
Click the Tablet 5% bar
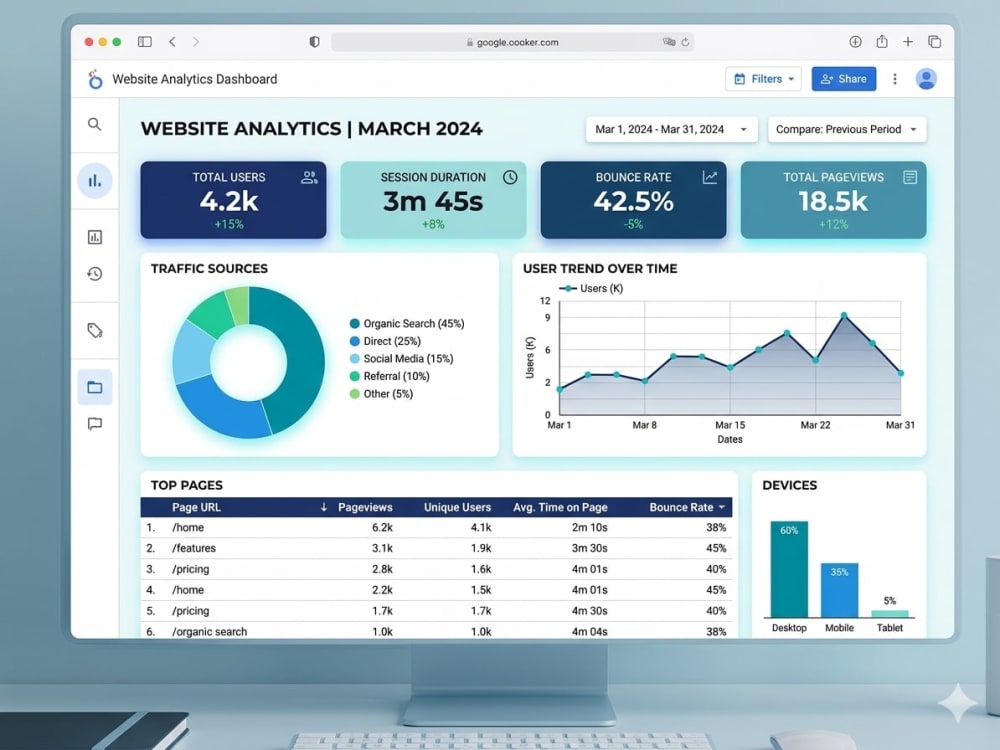tap(890, 614)
